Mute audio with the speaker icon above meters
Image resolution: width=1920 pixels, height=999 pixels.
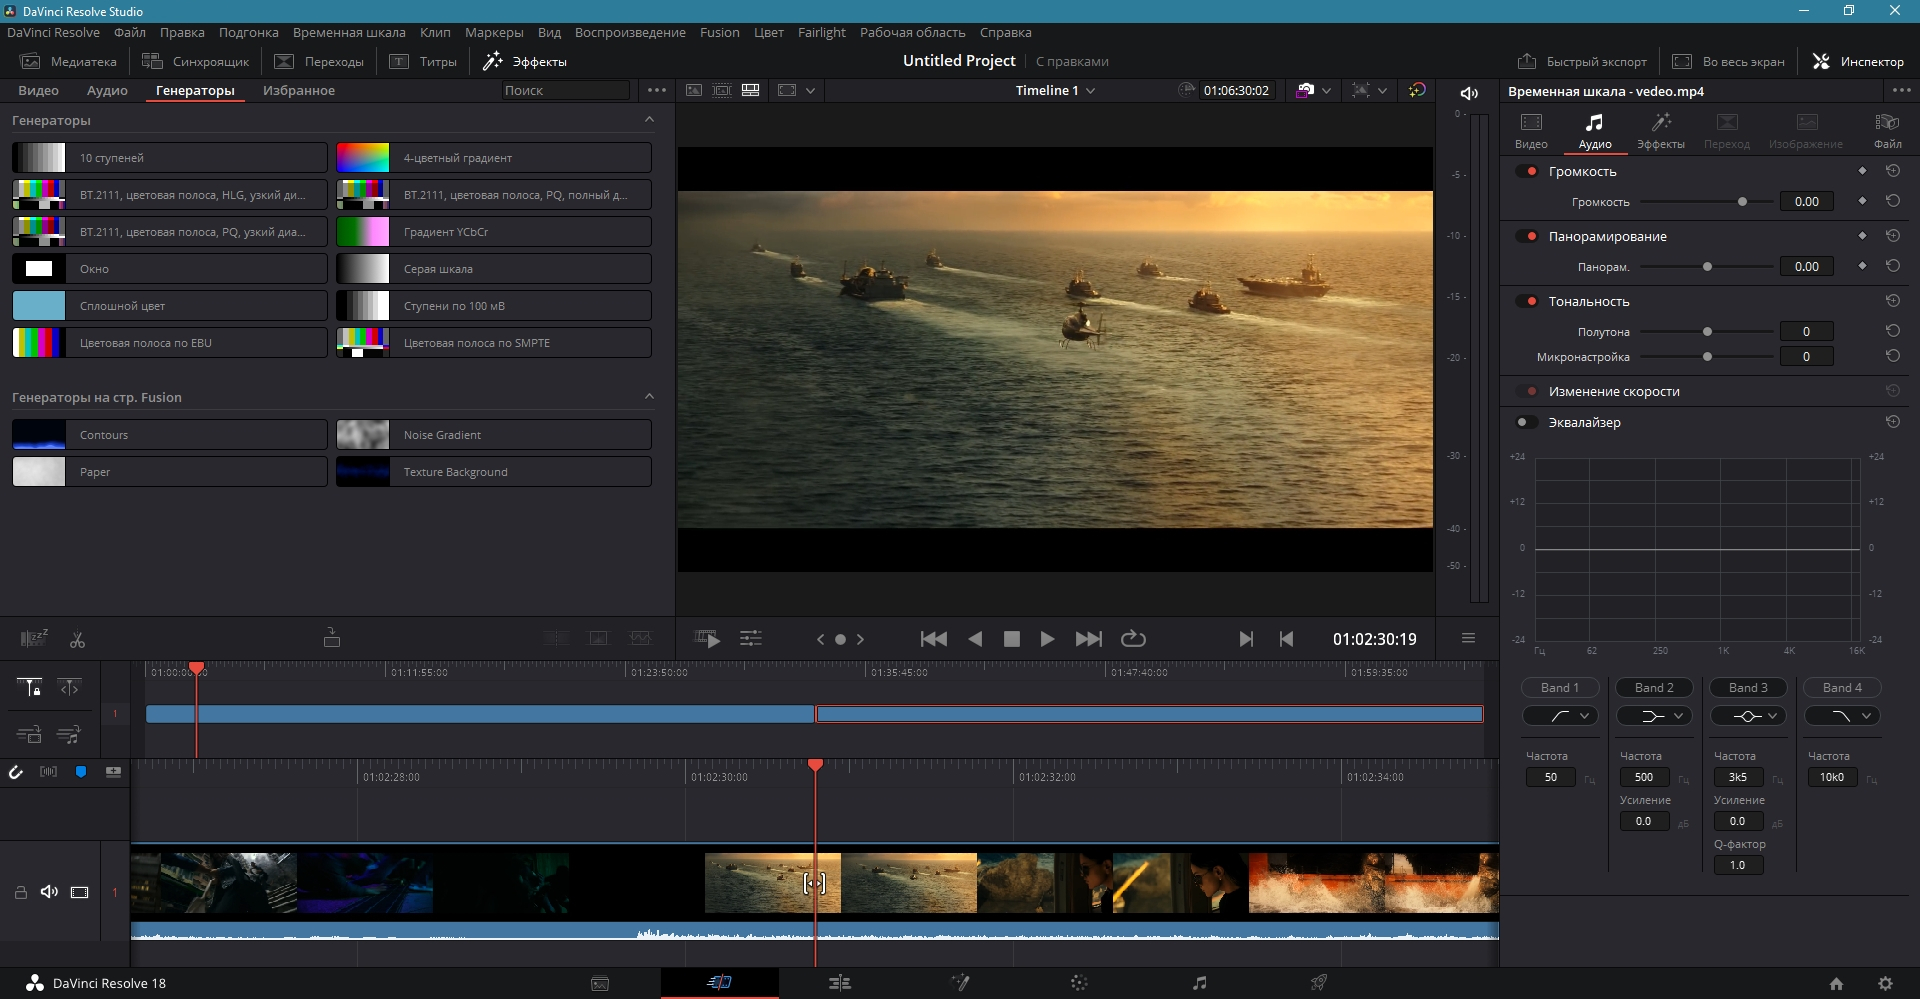coord(1469,93)
